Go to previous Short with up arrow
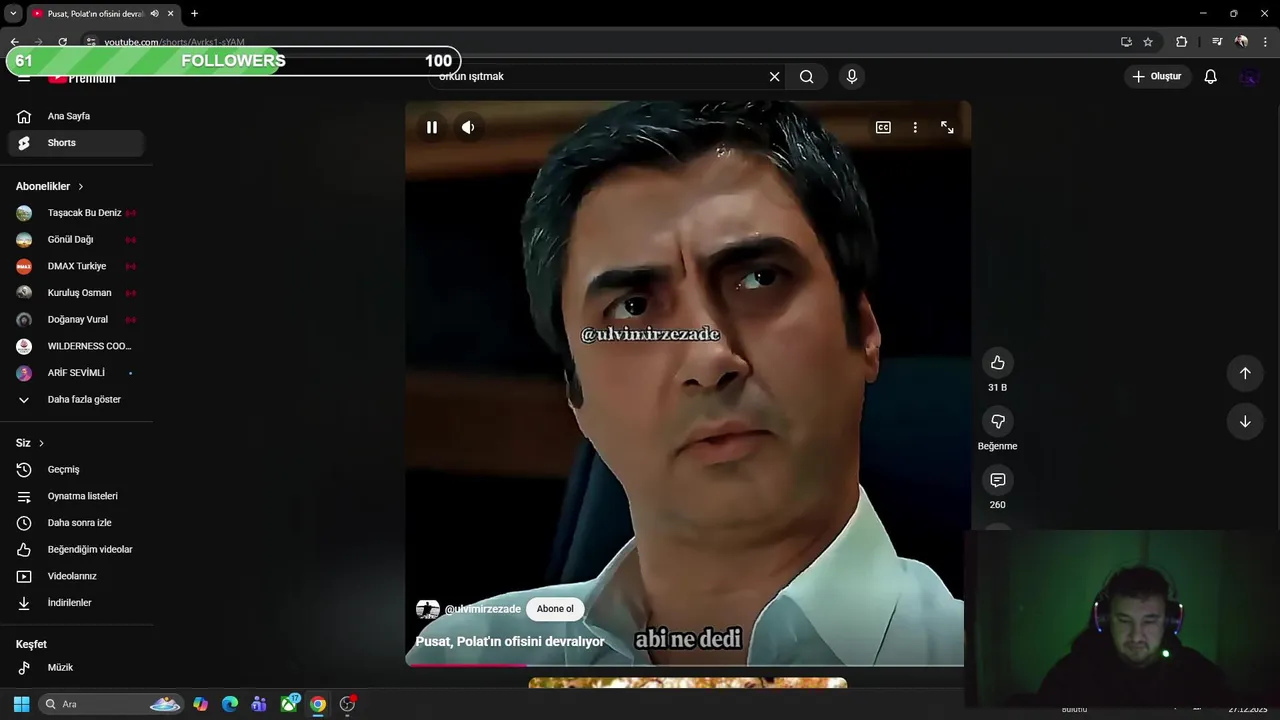The image size is (1280, 720). point(1245,373)
